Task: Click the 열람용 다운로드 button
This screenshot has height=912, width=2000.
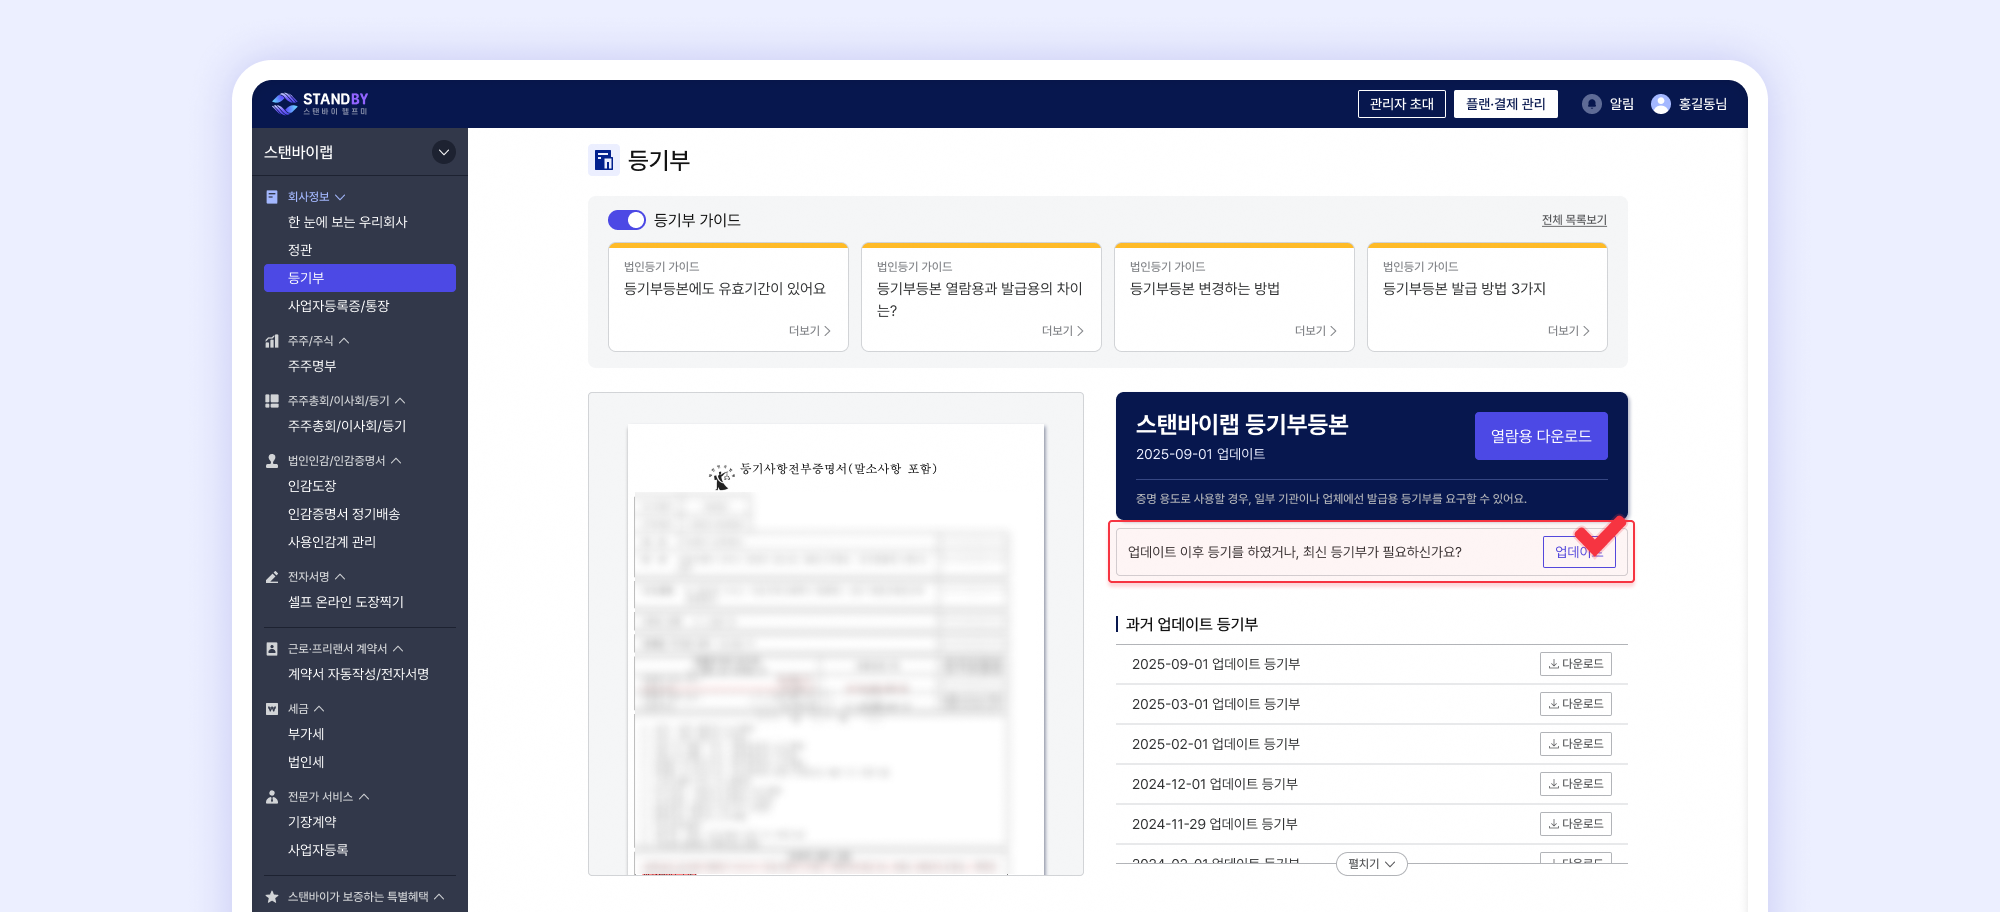Action: tap(1541, 436)
